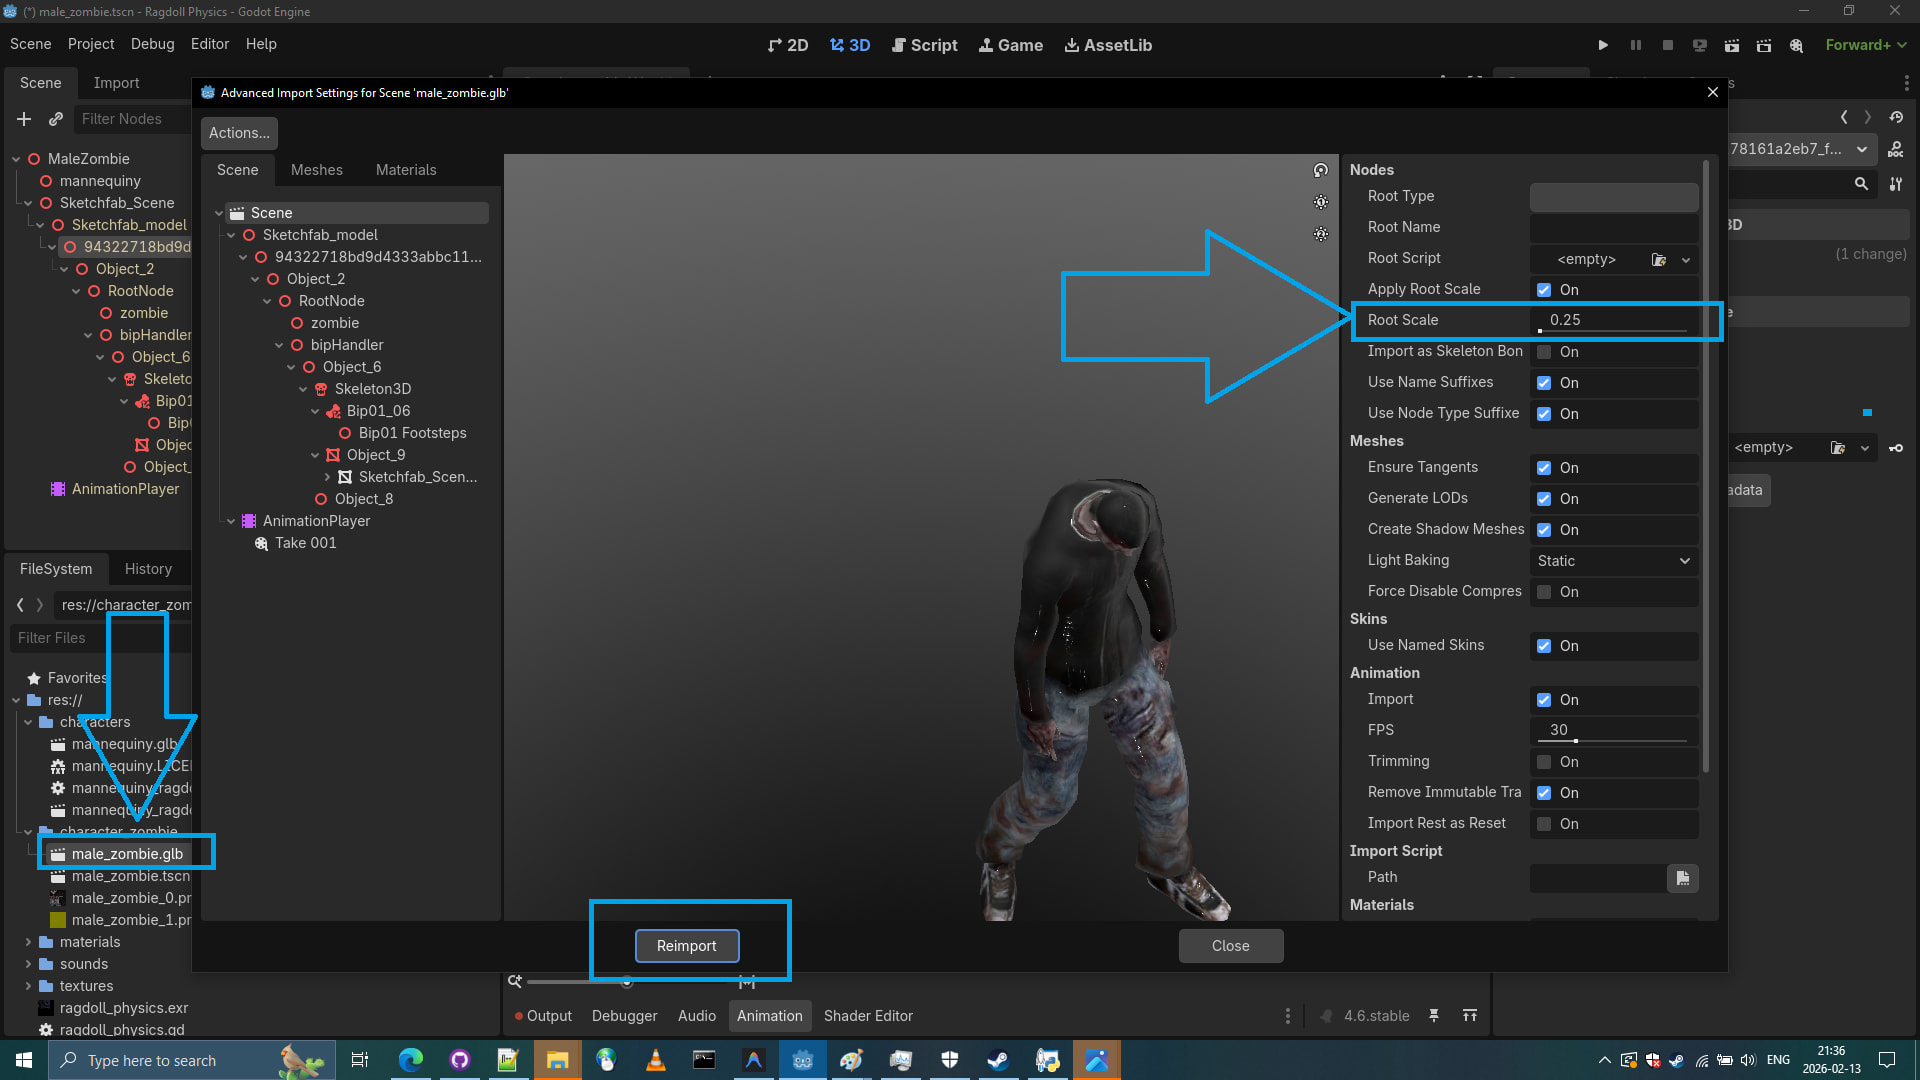Click the Root Scale value slider
The image size is (1920, 1080).
click(x=1613, y=321)
